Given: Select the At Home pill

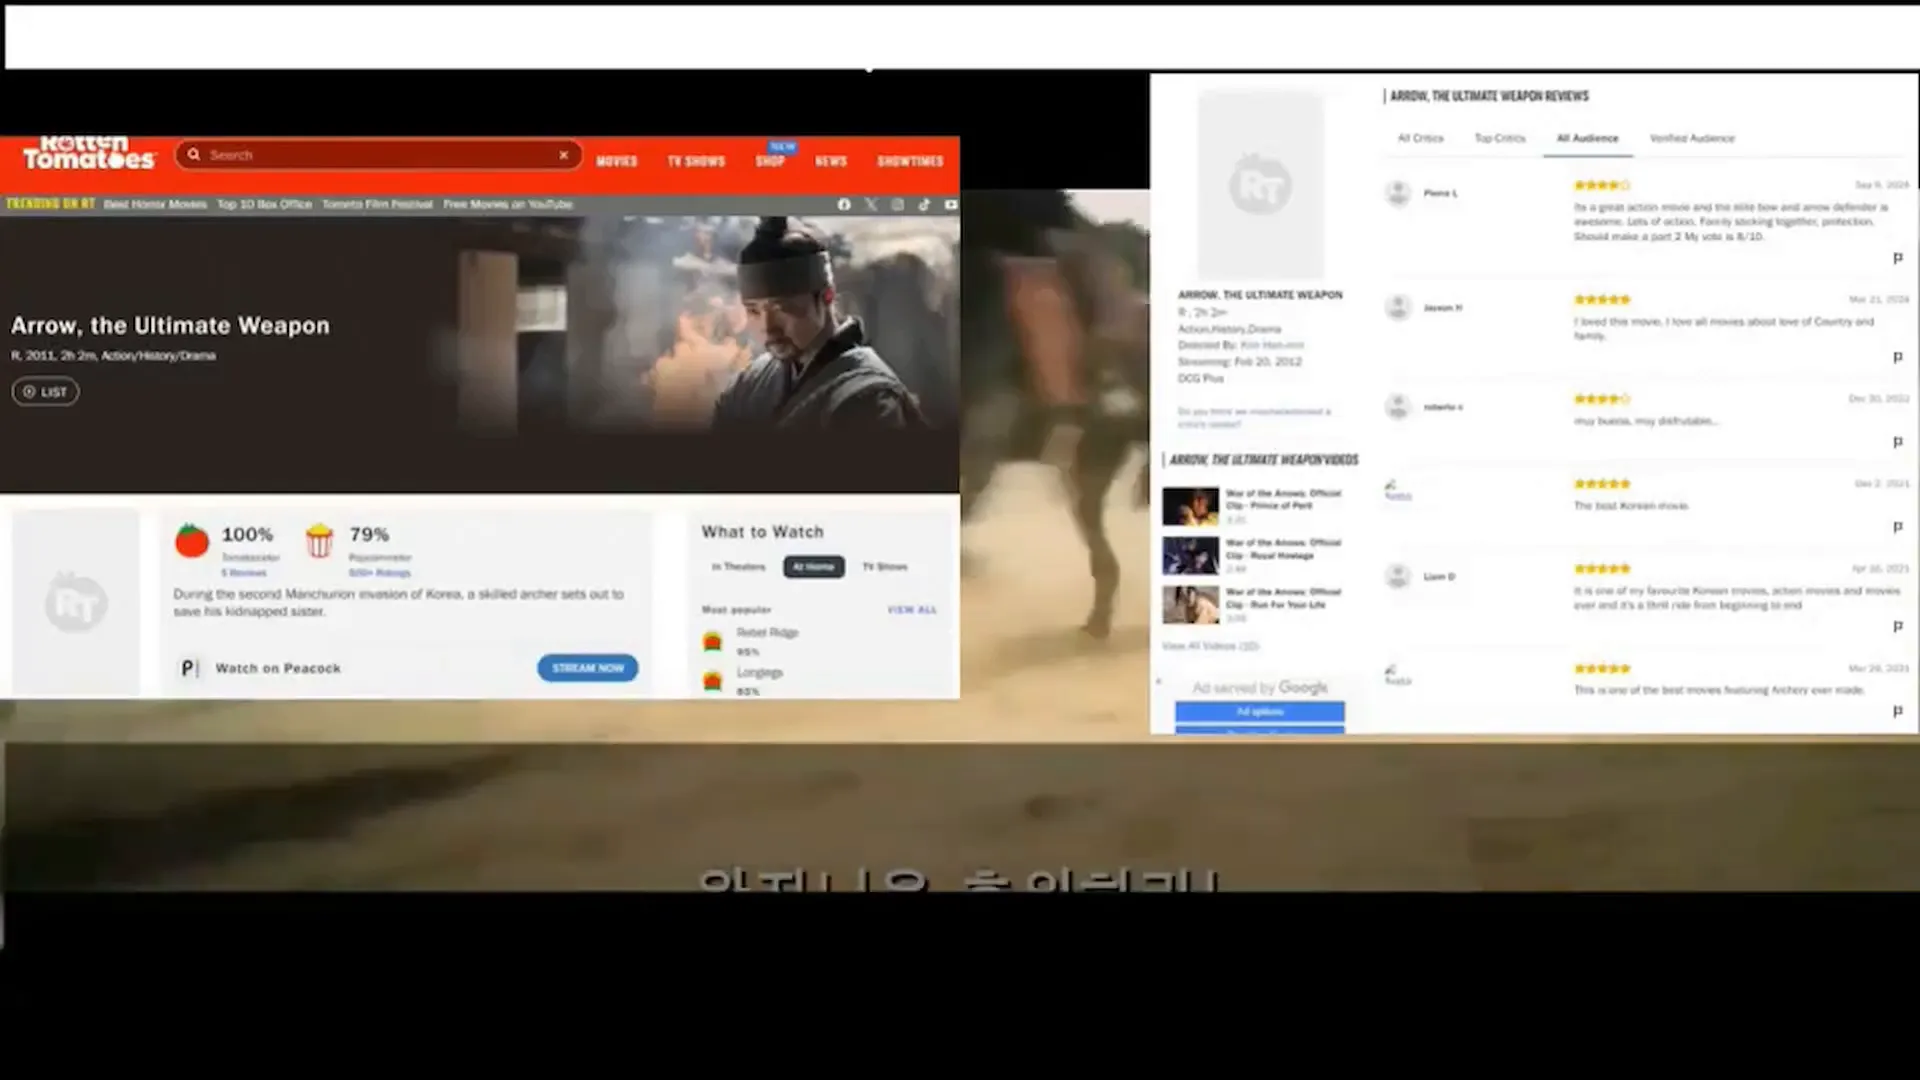Looking at the screenshot, I should 813,567.
